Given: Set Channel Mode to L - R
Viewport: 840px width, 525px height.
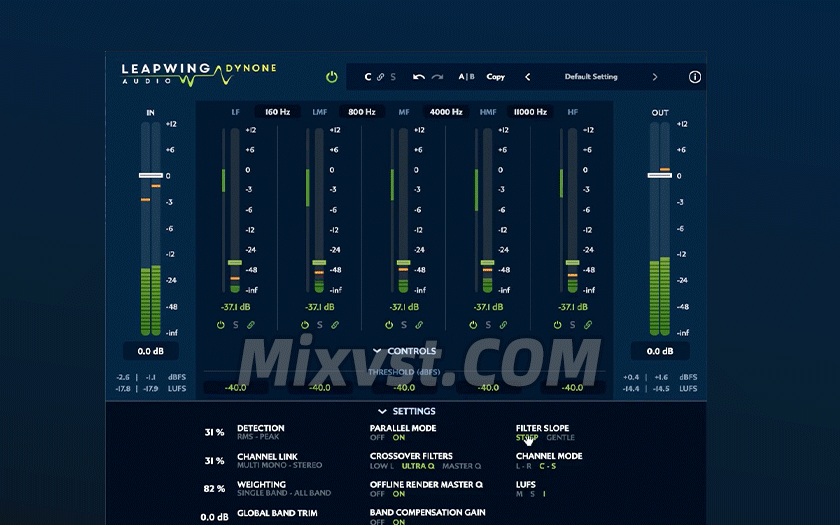Looking at the screenshot, I should [x=524, y=466].
